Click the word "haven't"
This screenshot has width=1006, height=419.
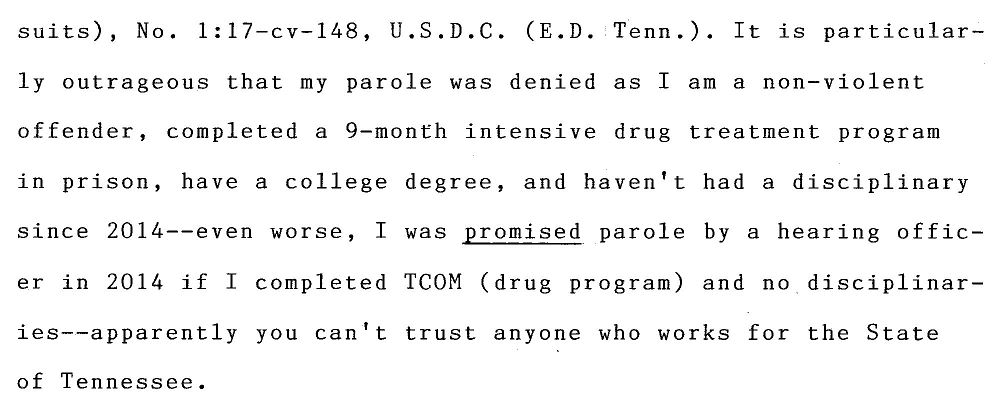(634, 182)
